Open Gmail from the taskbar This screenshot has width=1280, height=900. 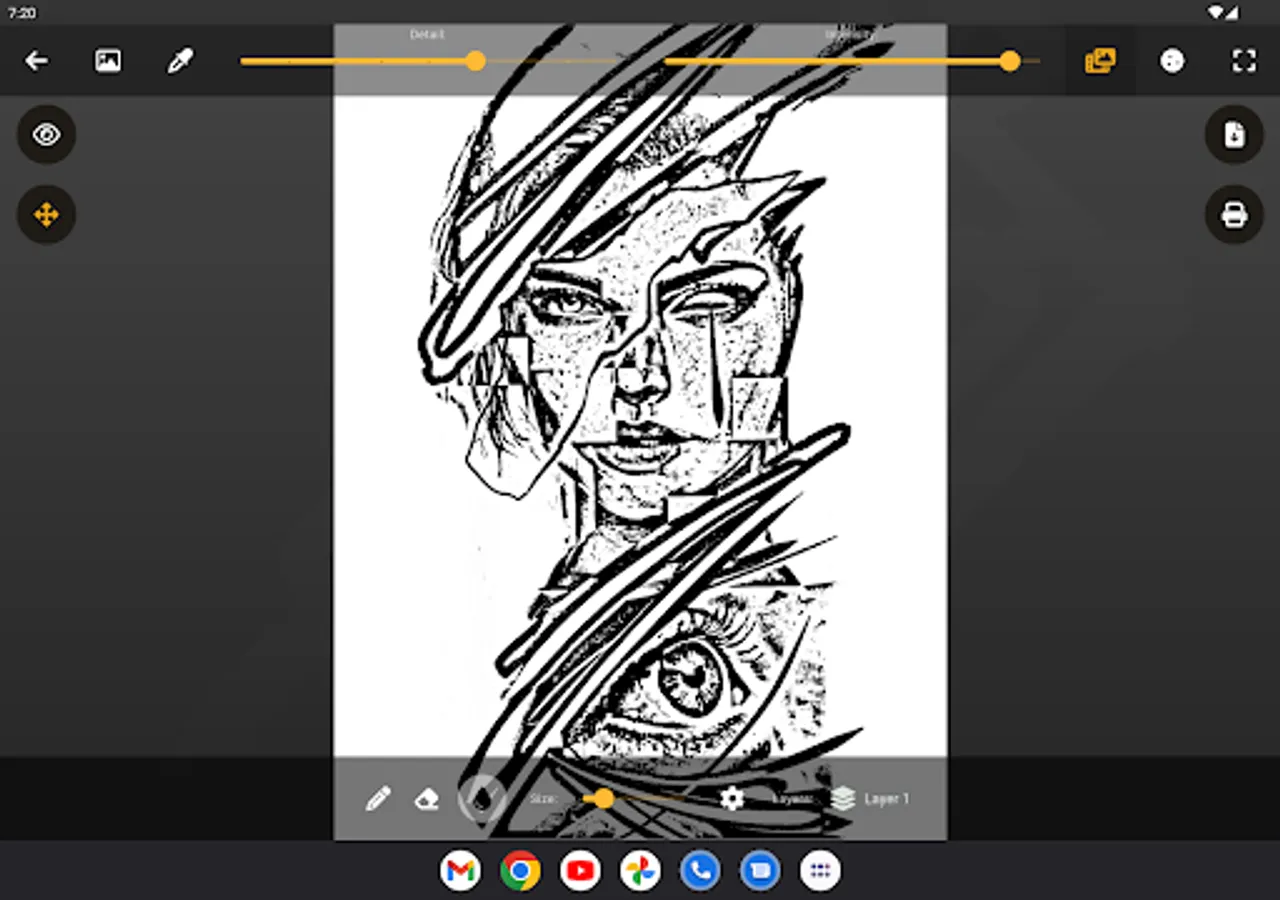tap(460, 870)
